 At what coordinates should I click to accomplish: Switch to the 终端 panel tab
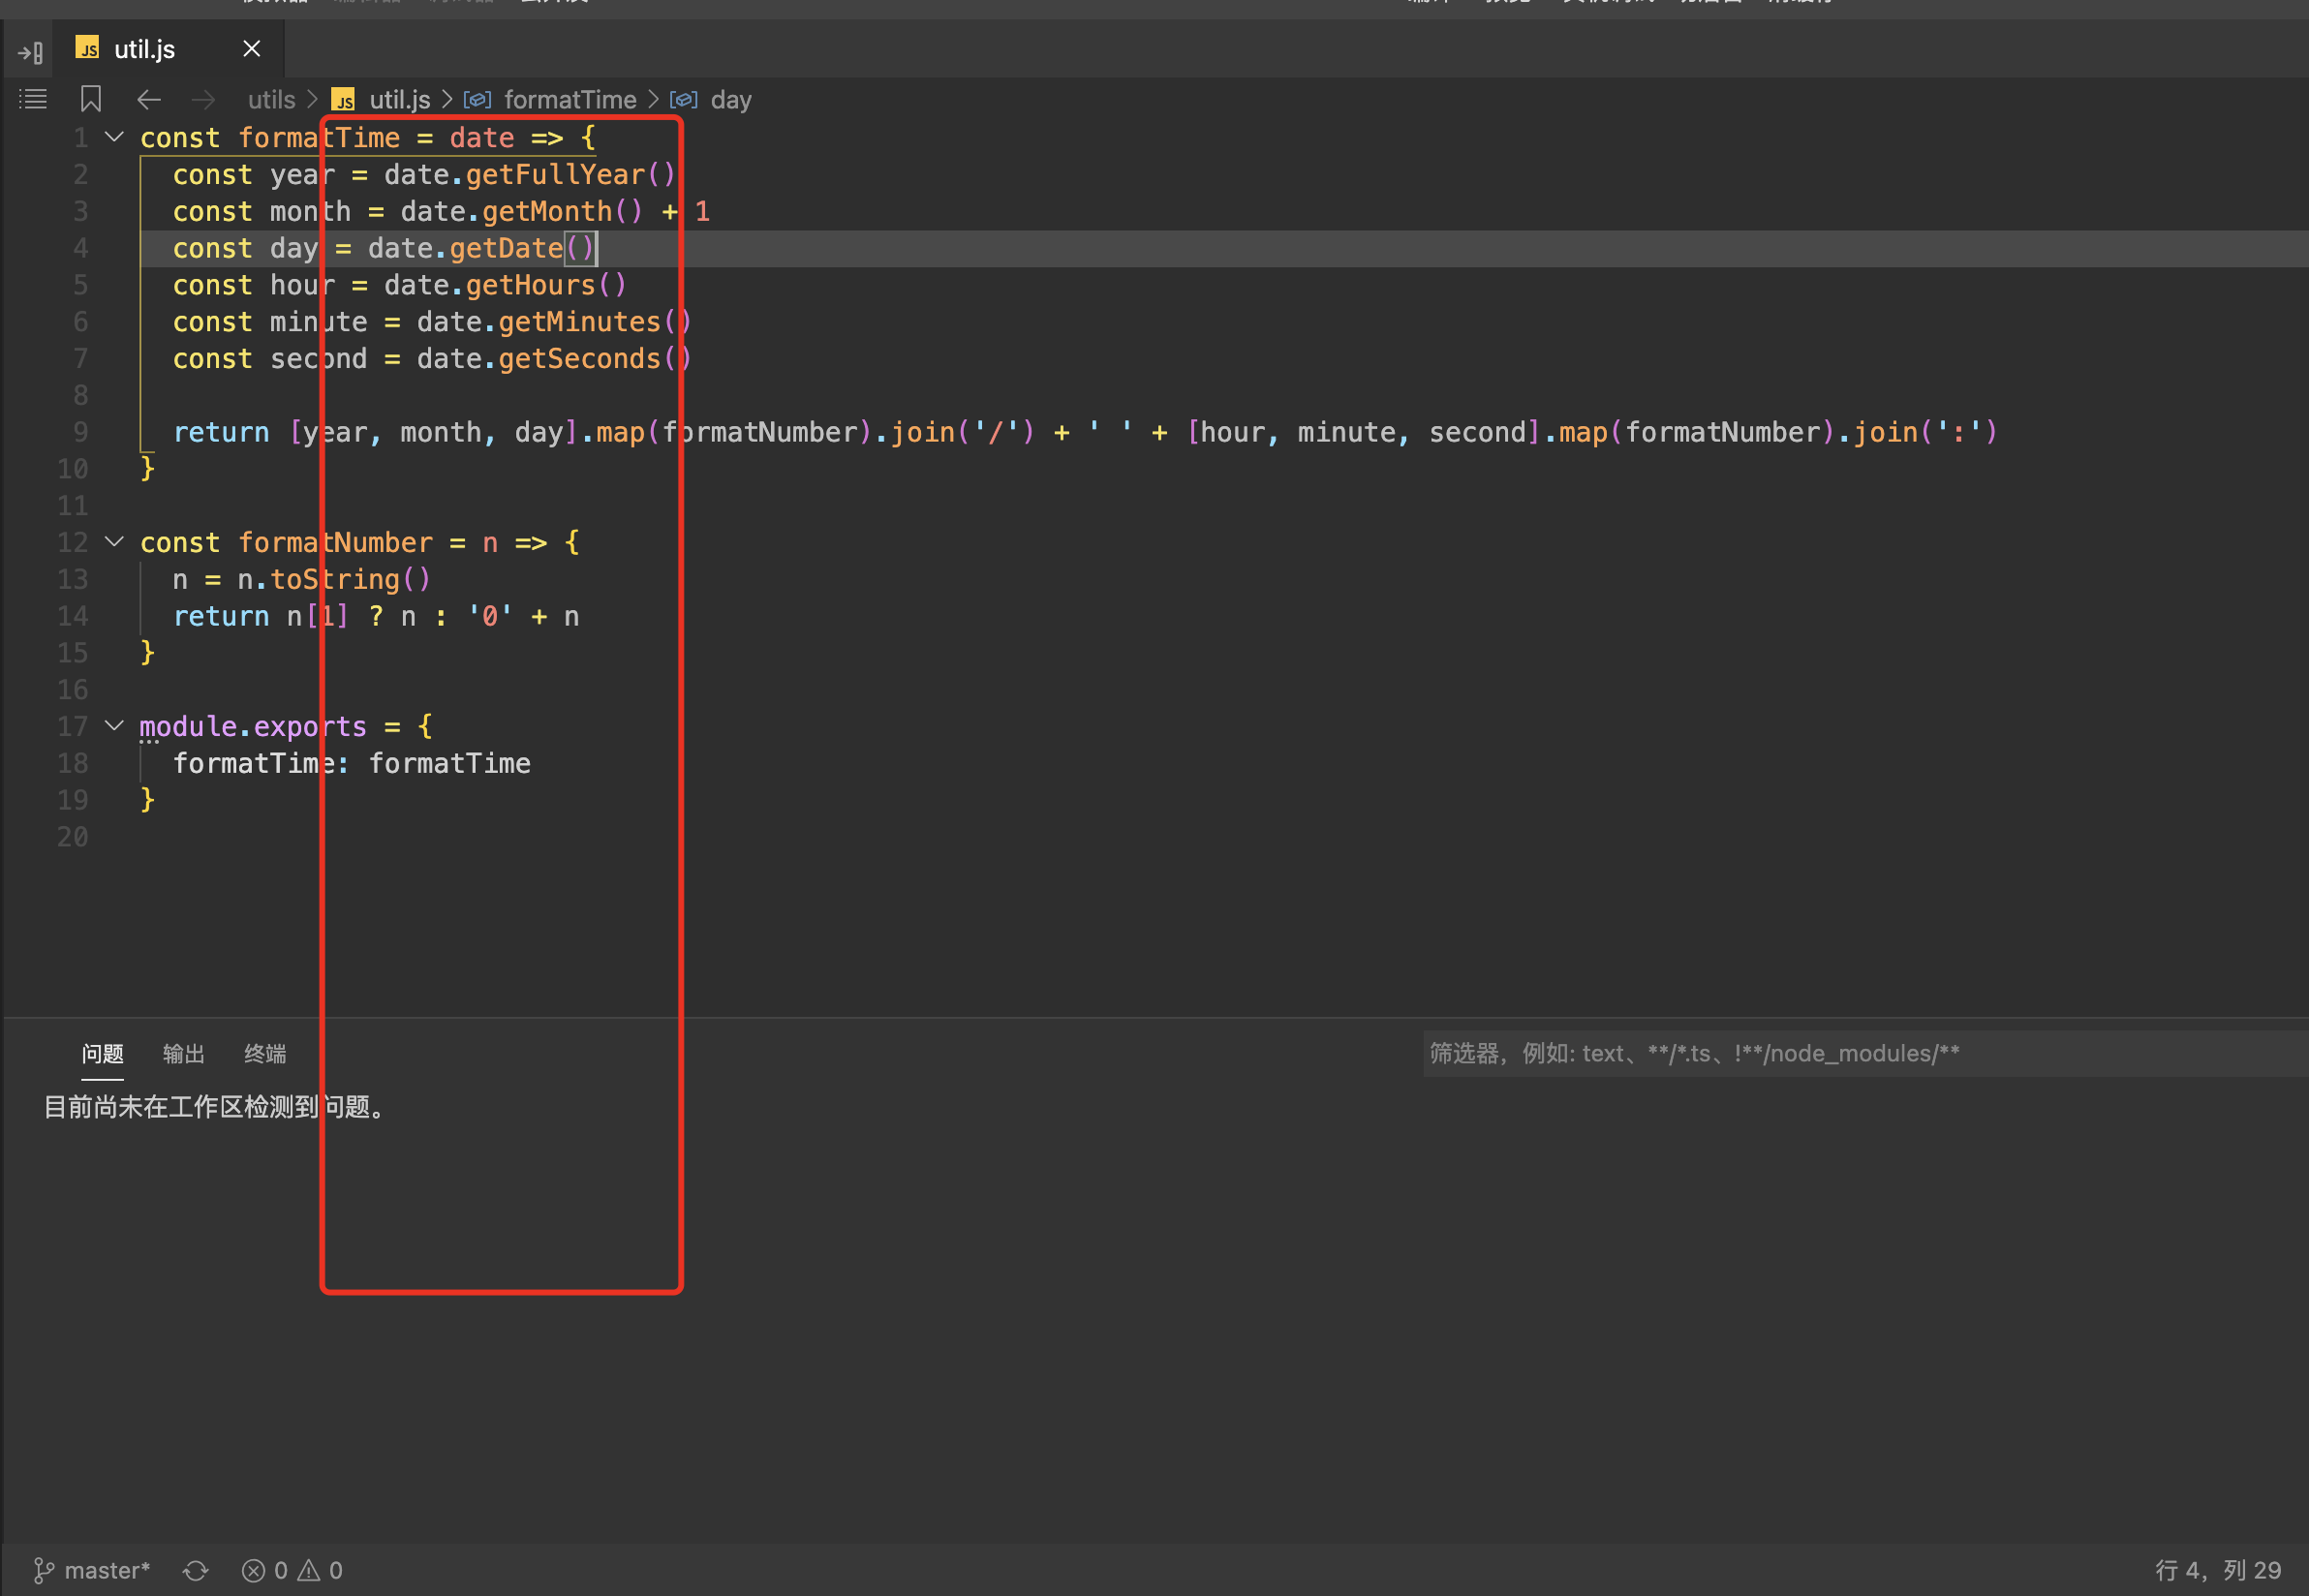tap(265, 1053)
